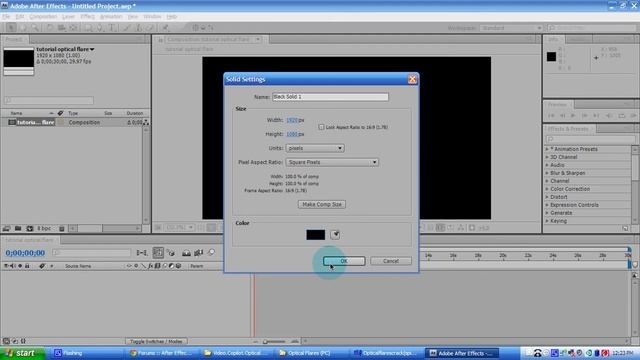Play the preview in the Preview panel
This screenshot has height=360, width=640.
[573, 116]
